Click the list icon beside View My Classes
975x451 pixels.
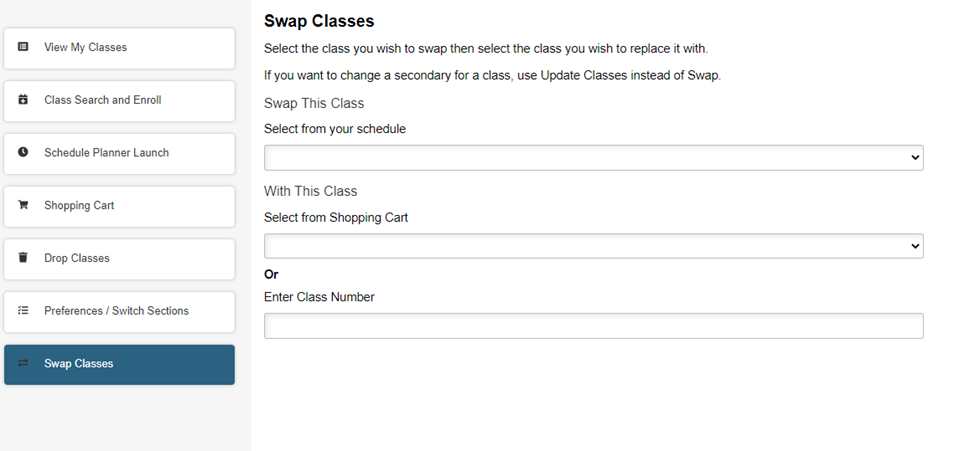pyautogui.click(x=23, y=47)
